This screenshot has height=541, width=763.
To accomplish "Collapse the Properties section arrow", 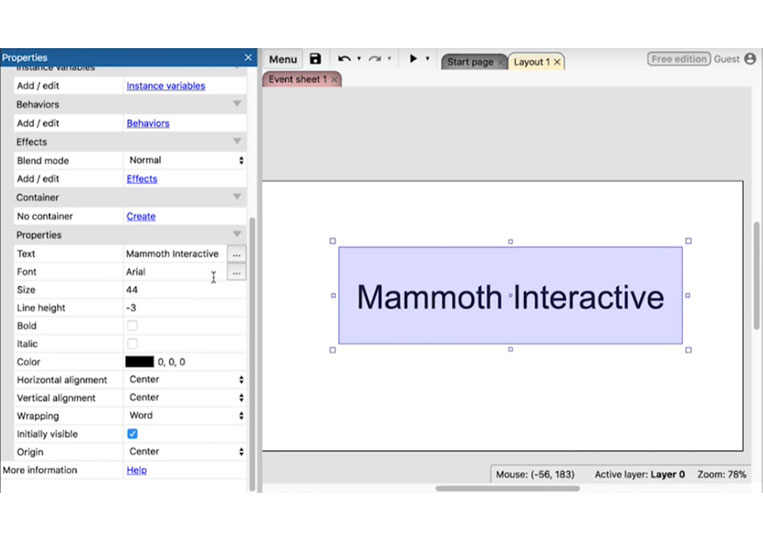I will (237, 234).
